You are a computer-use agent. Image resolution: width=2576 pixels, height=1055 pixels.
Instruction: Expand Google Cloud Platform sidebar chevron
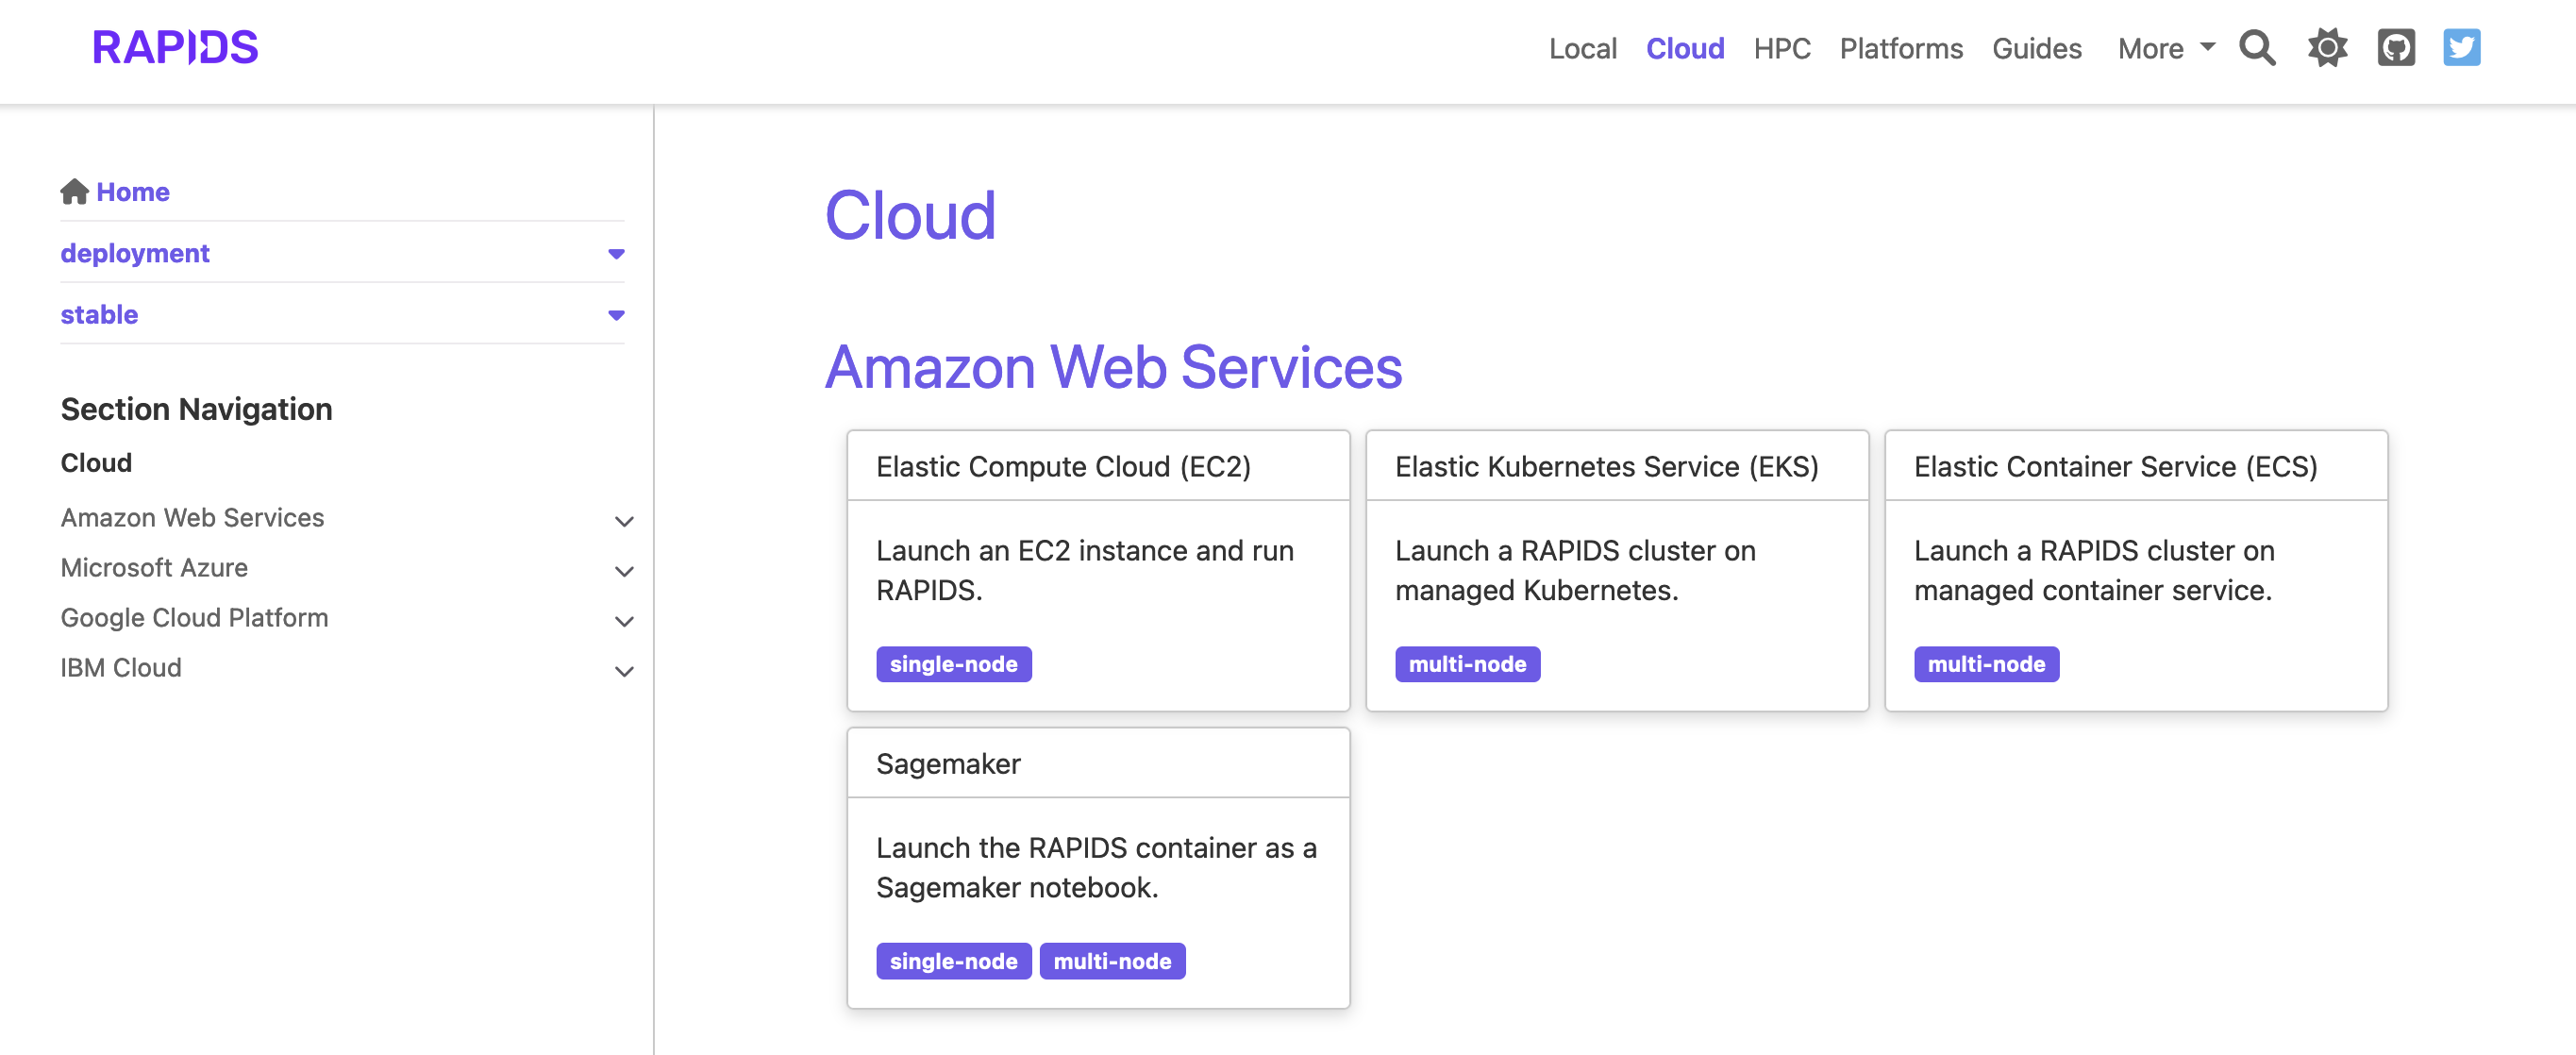624,621
